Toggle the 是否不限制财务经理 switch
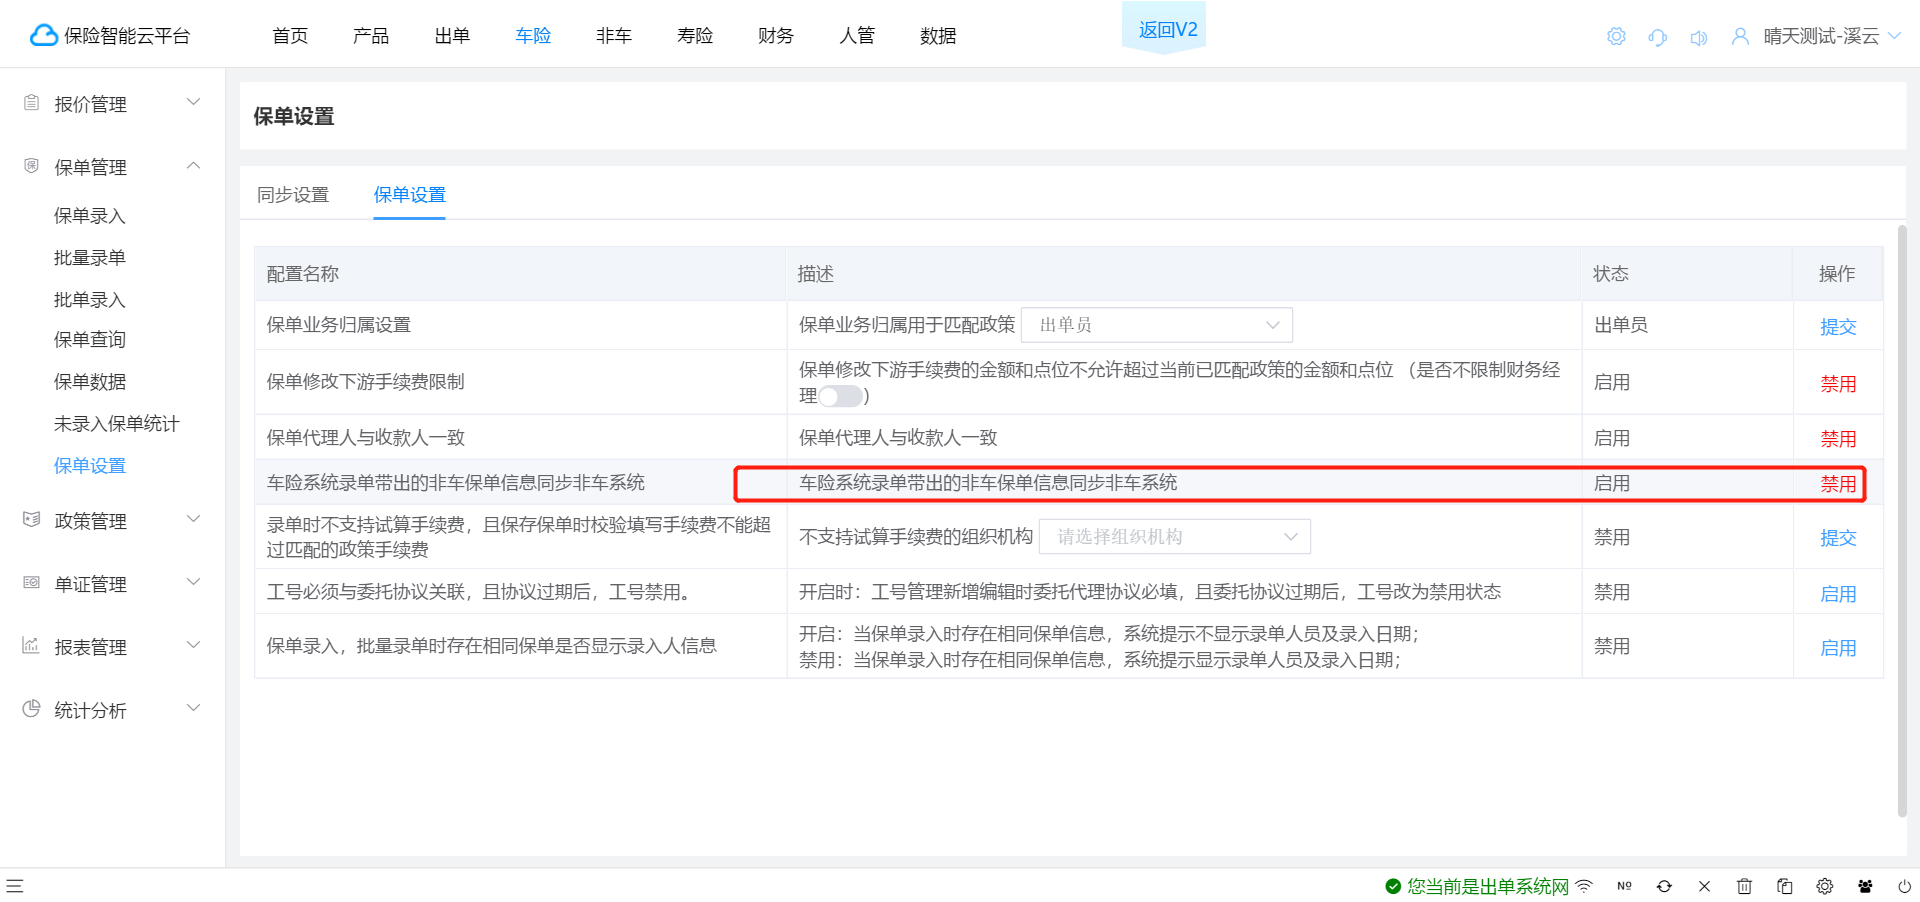This screenshot has width=1920, height=902. 841,396
